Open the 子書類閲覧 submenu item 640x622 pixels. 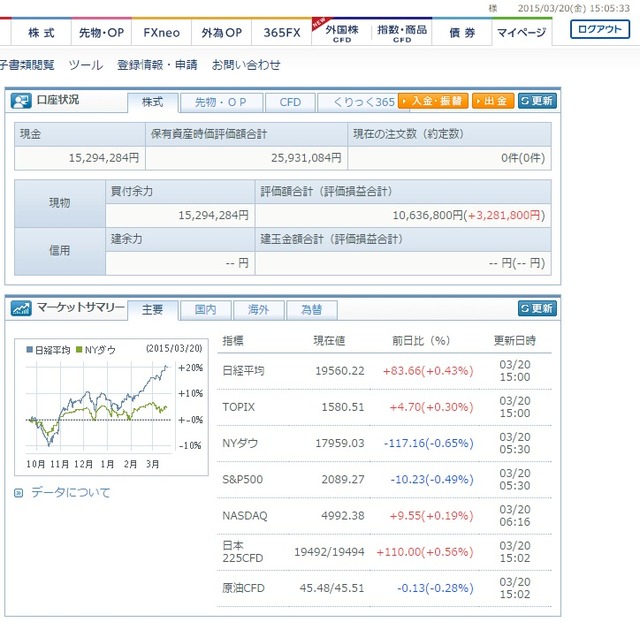point(27,65)
